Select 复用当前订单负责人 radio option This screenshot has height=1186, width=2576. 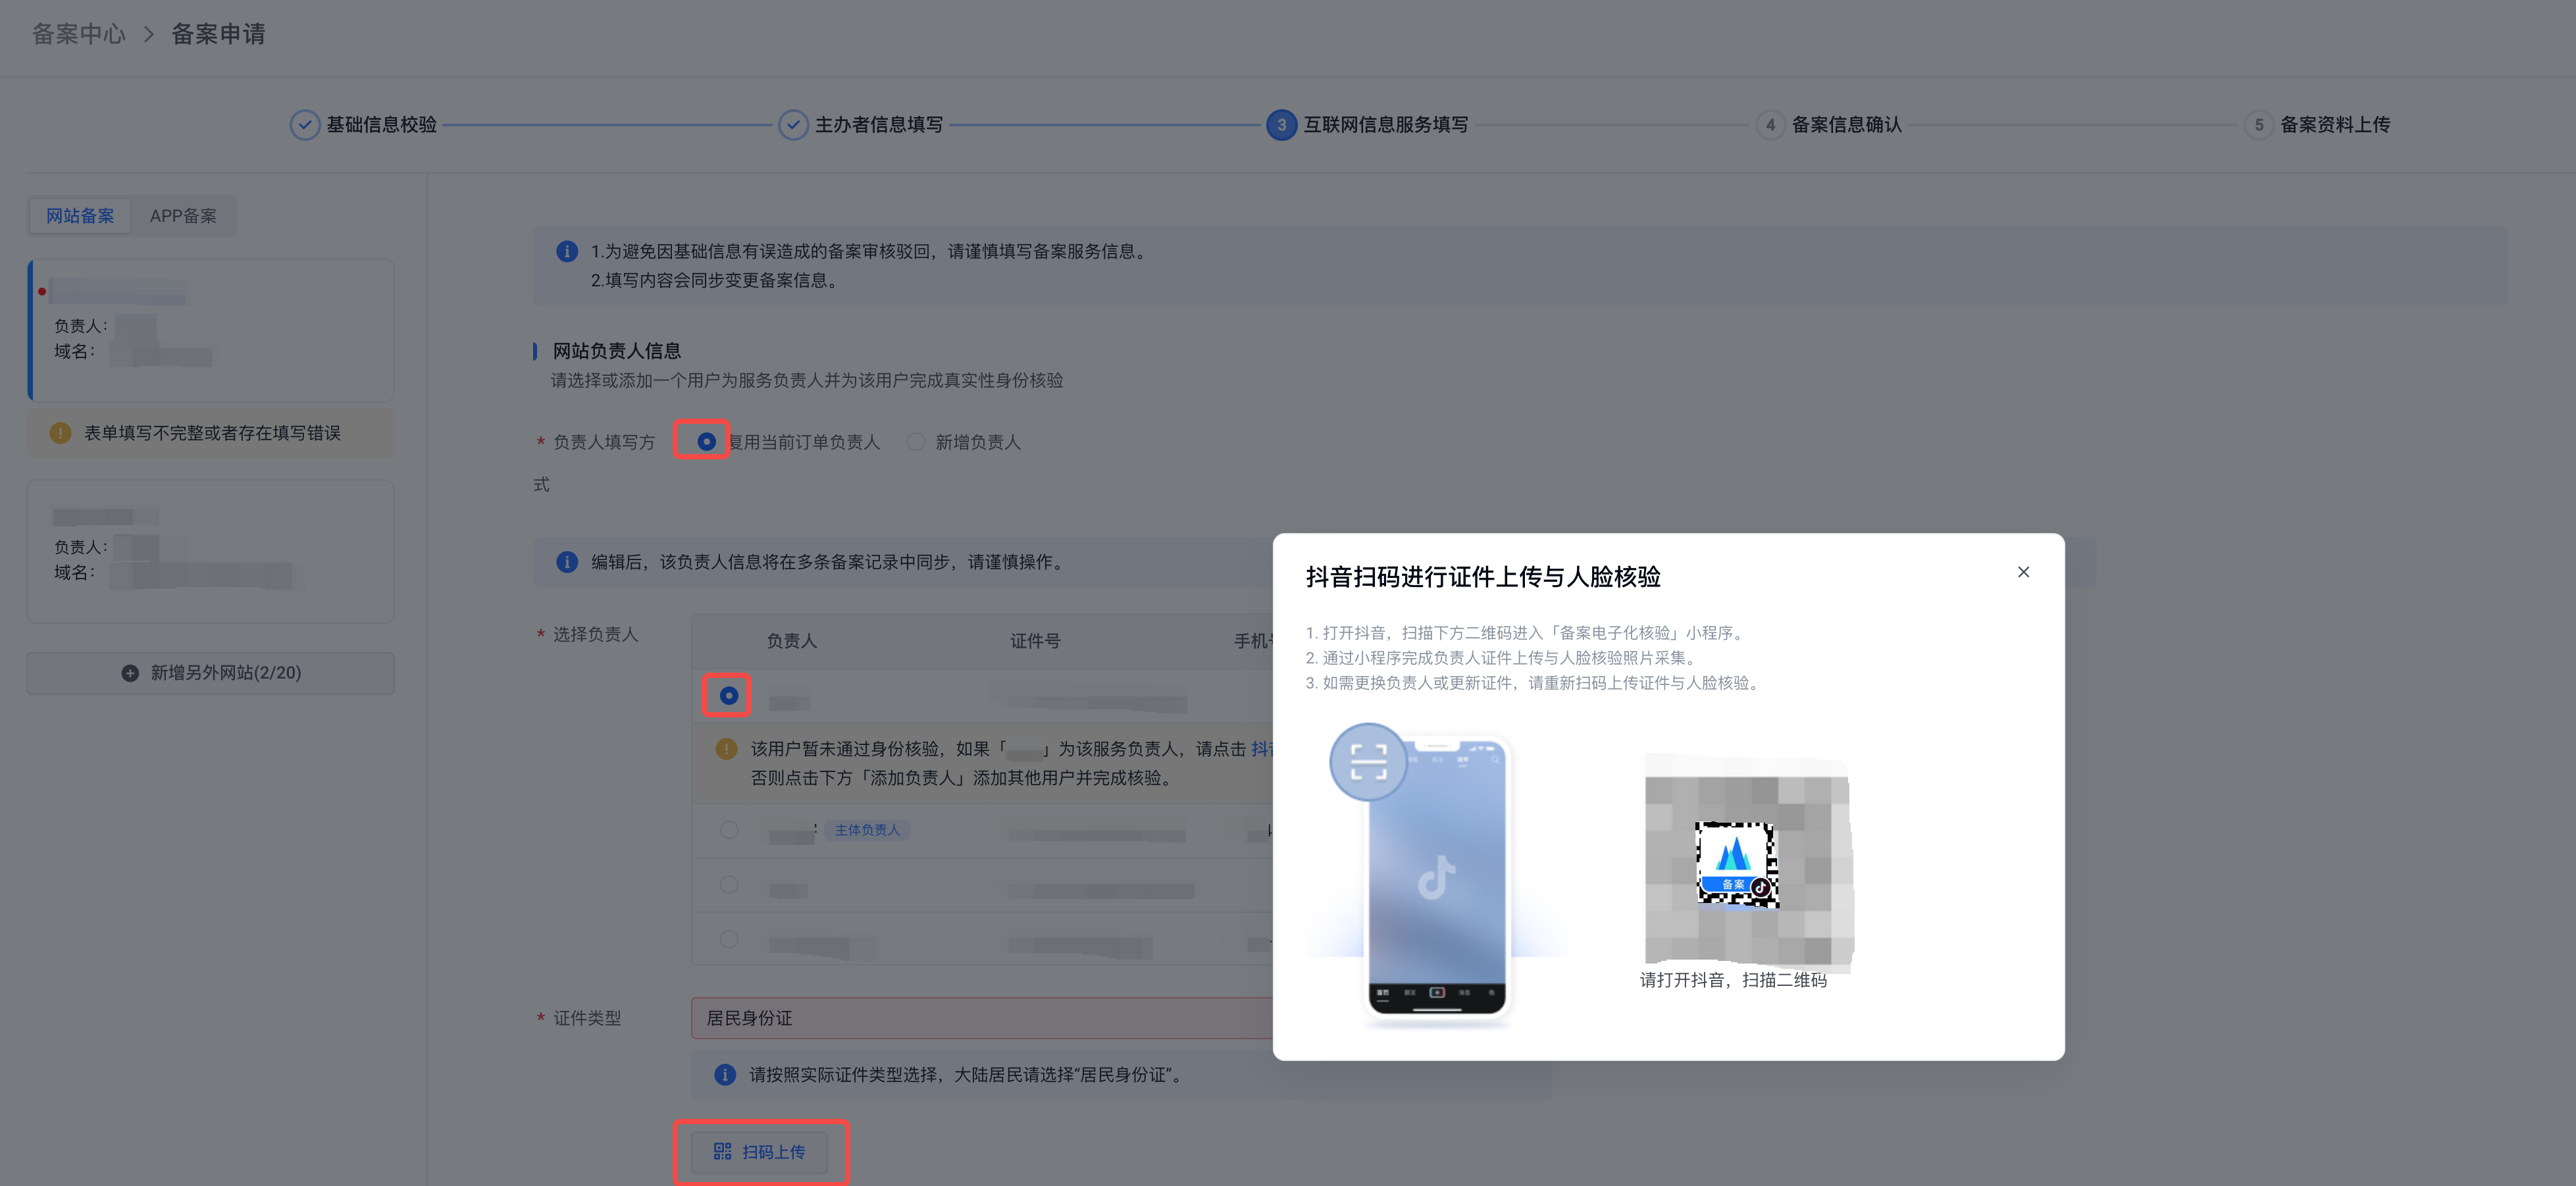[x=707, y=441]
